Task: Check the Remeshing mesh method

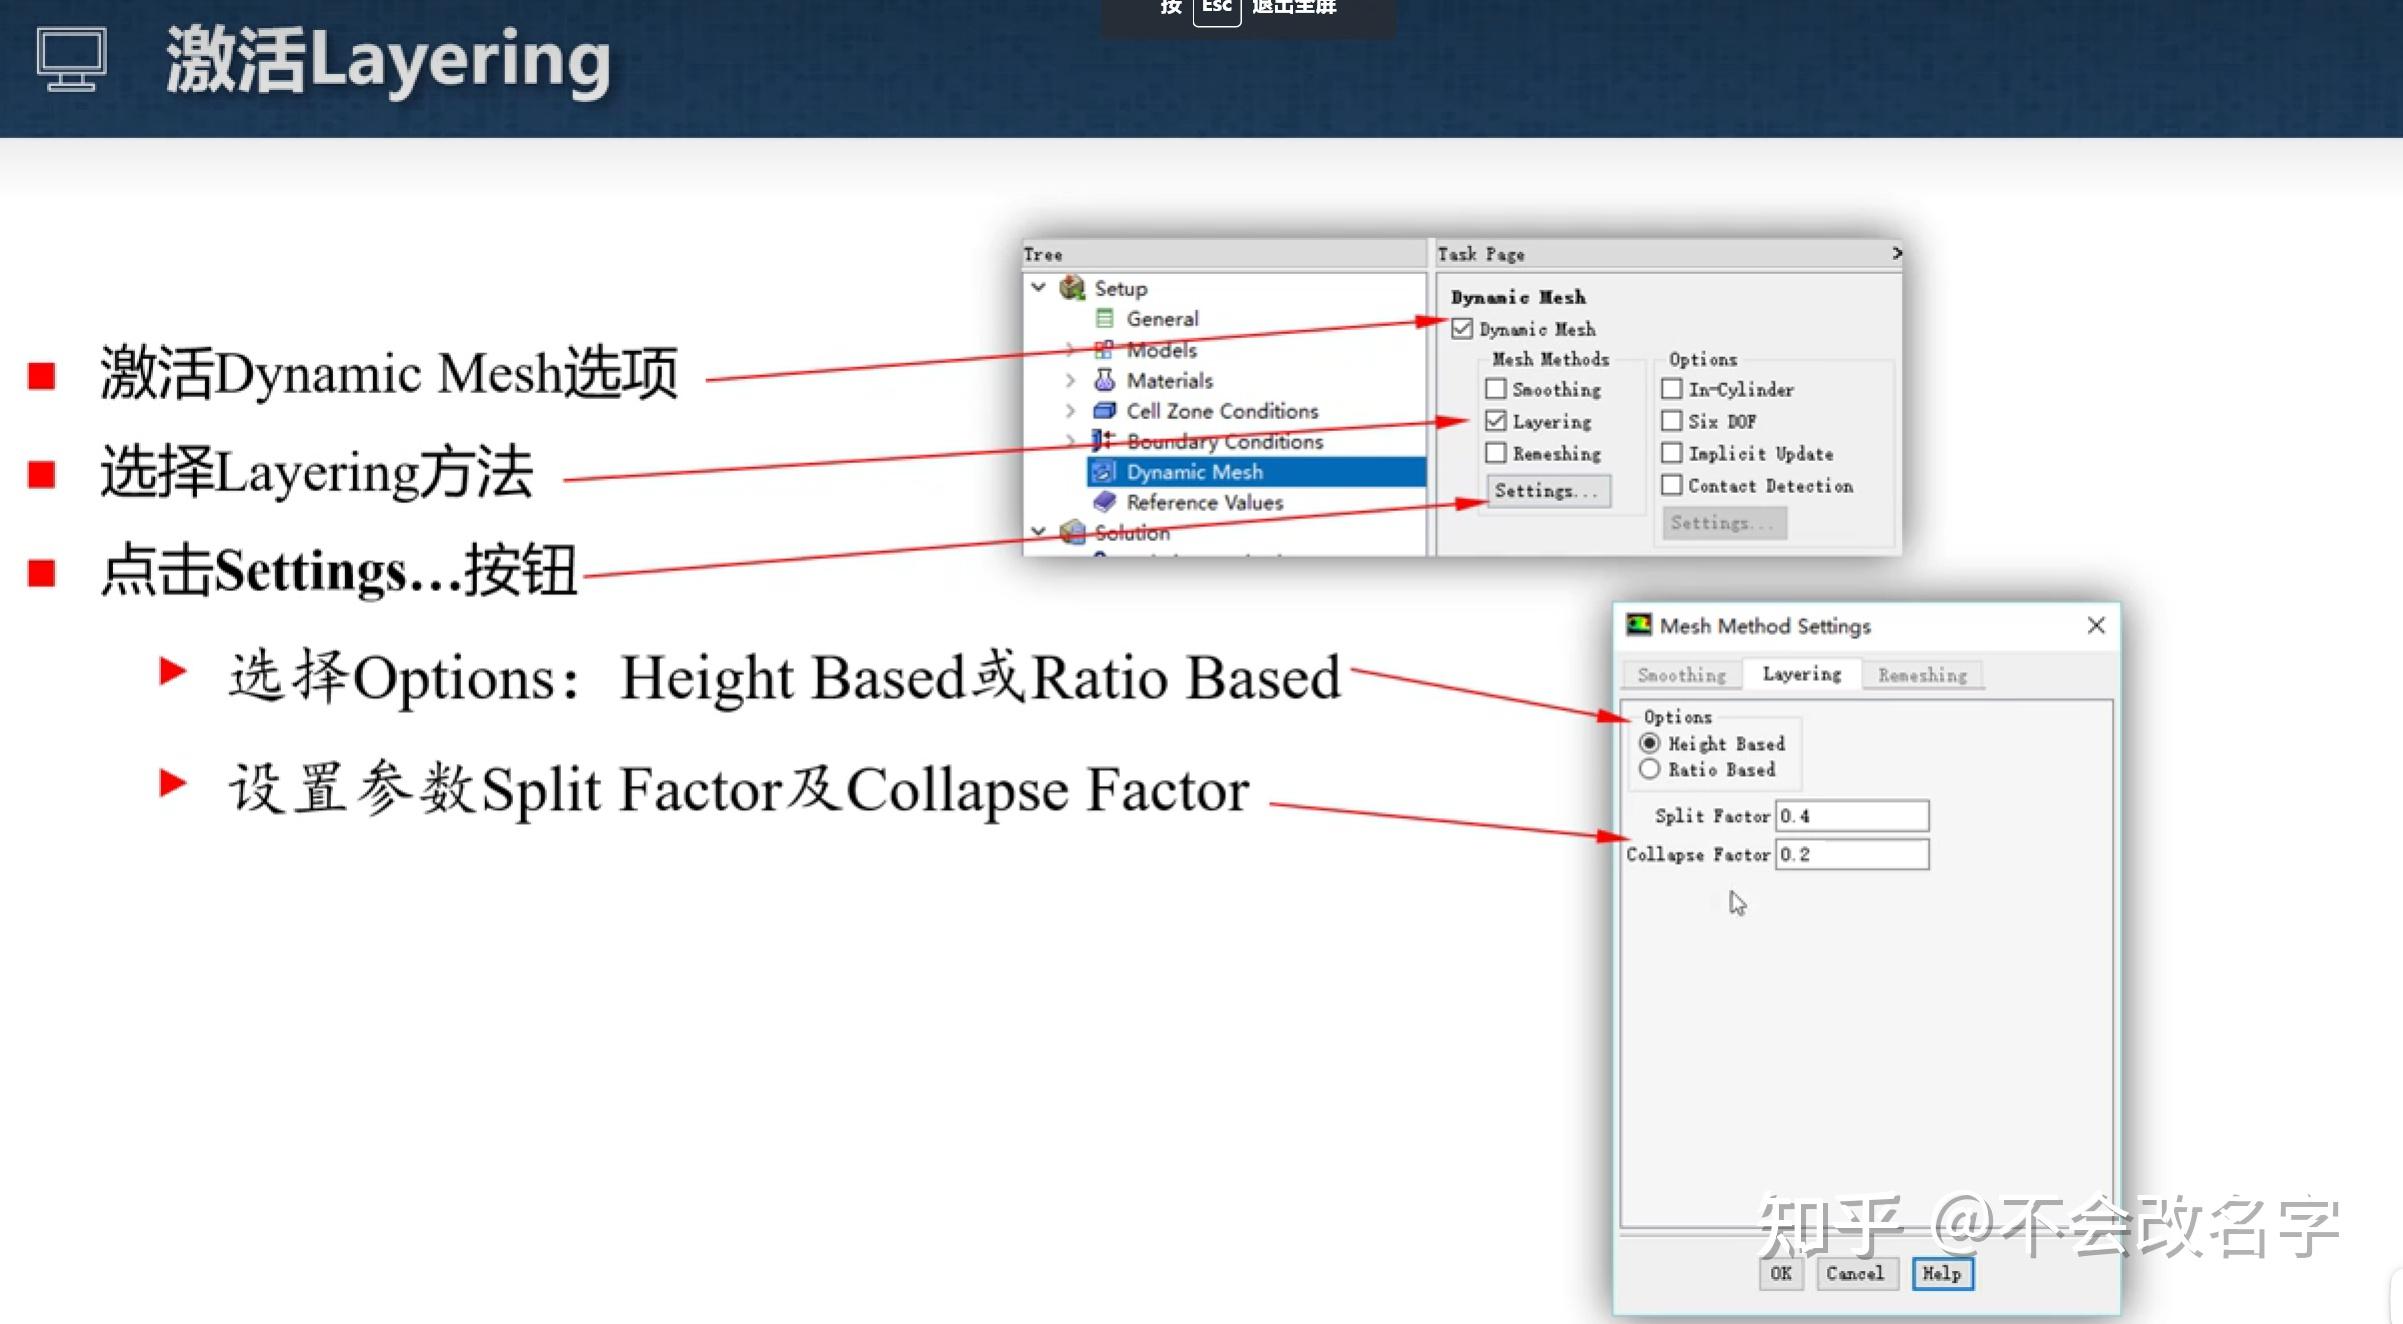Action: pyautogui.click(x=1496, y=453)
